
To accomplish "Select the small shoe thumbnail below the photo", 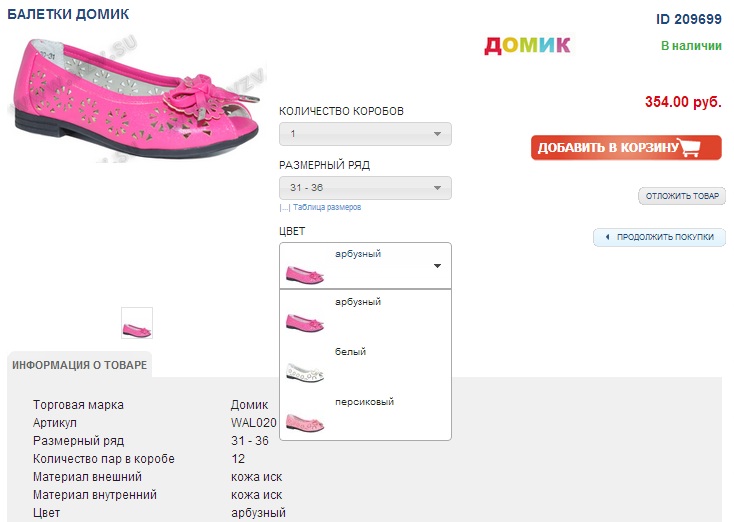I will (x=137, y=323).
